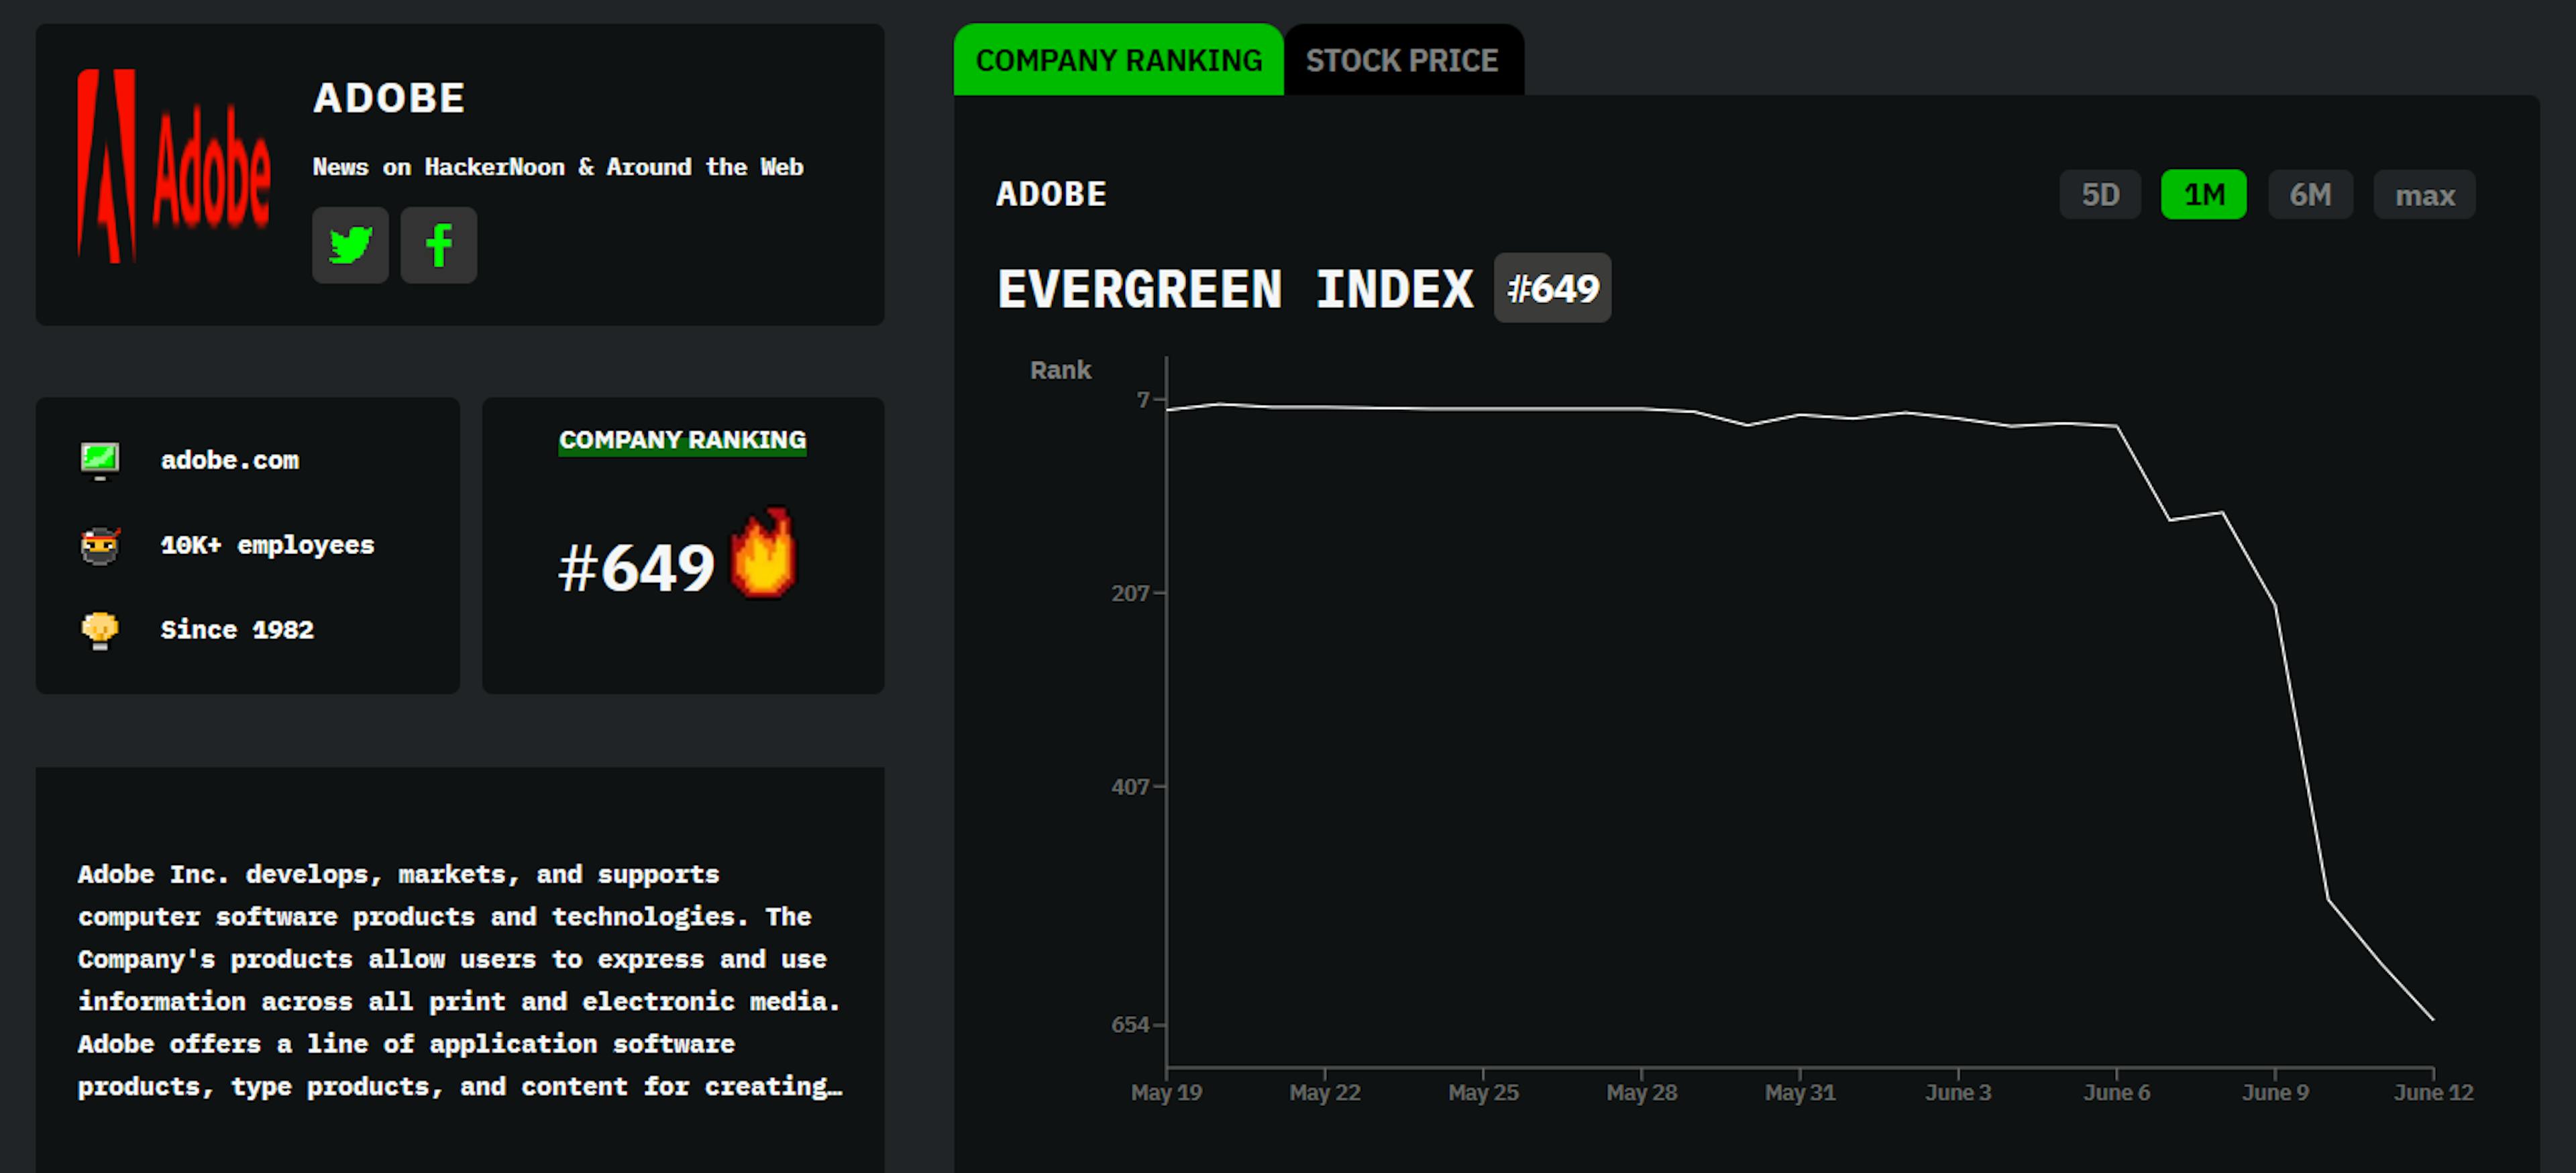Click the Evergreen Index #649 badge

tap(1552, 288)
